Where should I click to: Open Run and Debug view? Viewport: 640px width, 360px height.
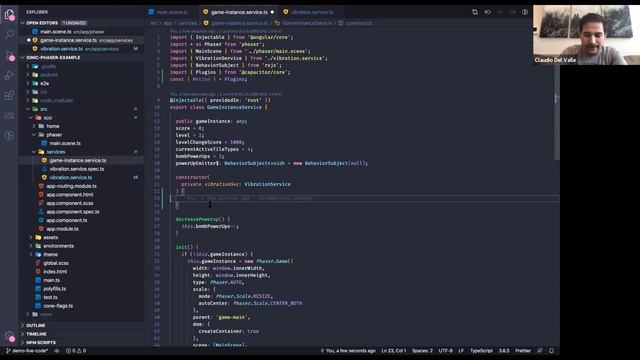click(9, 75)
